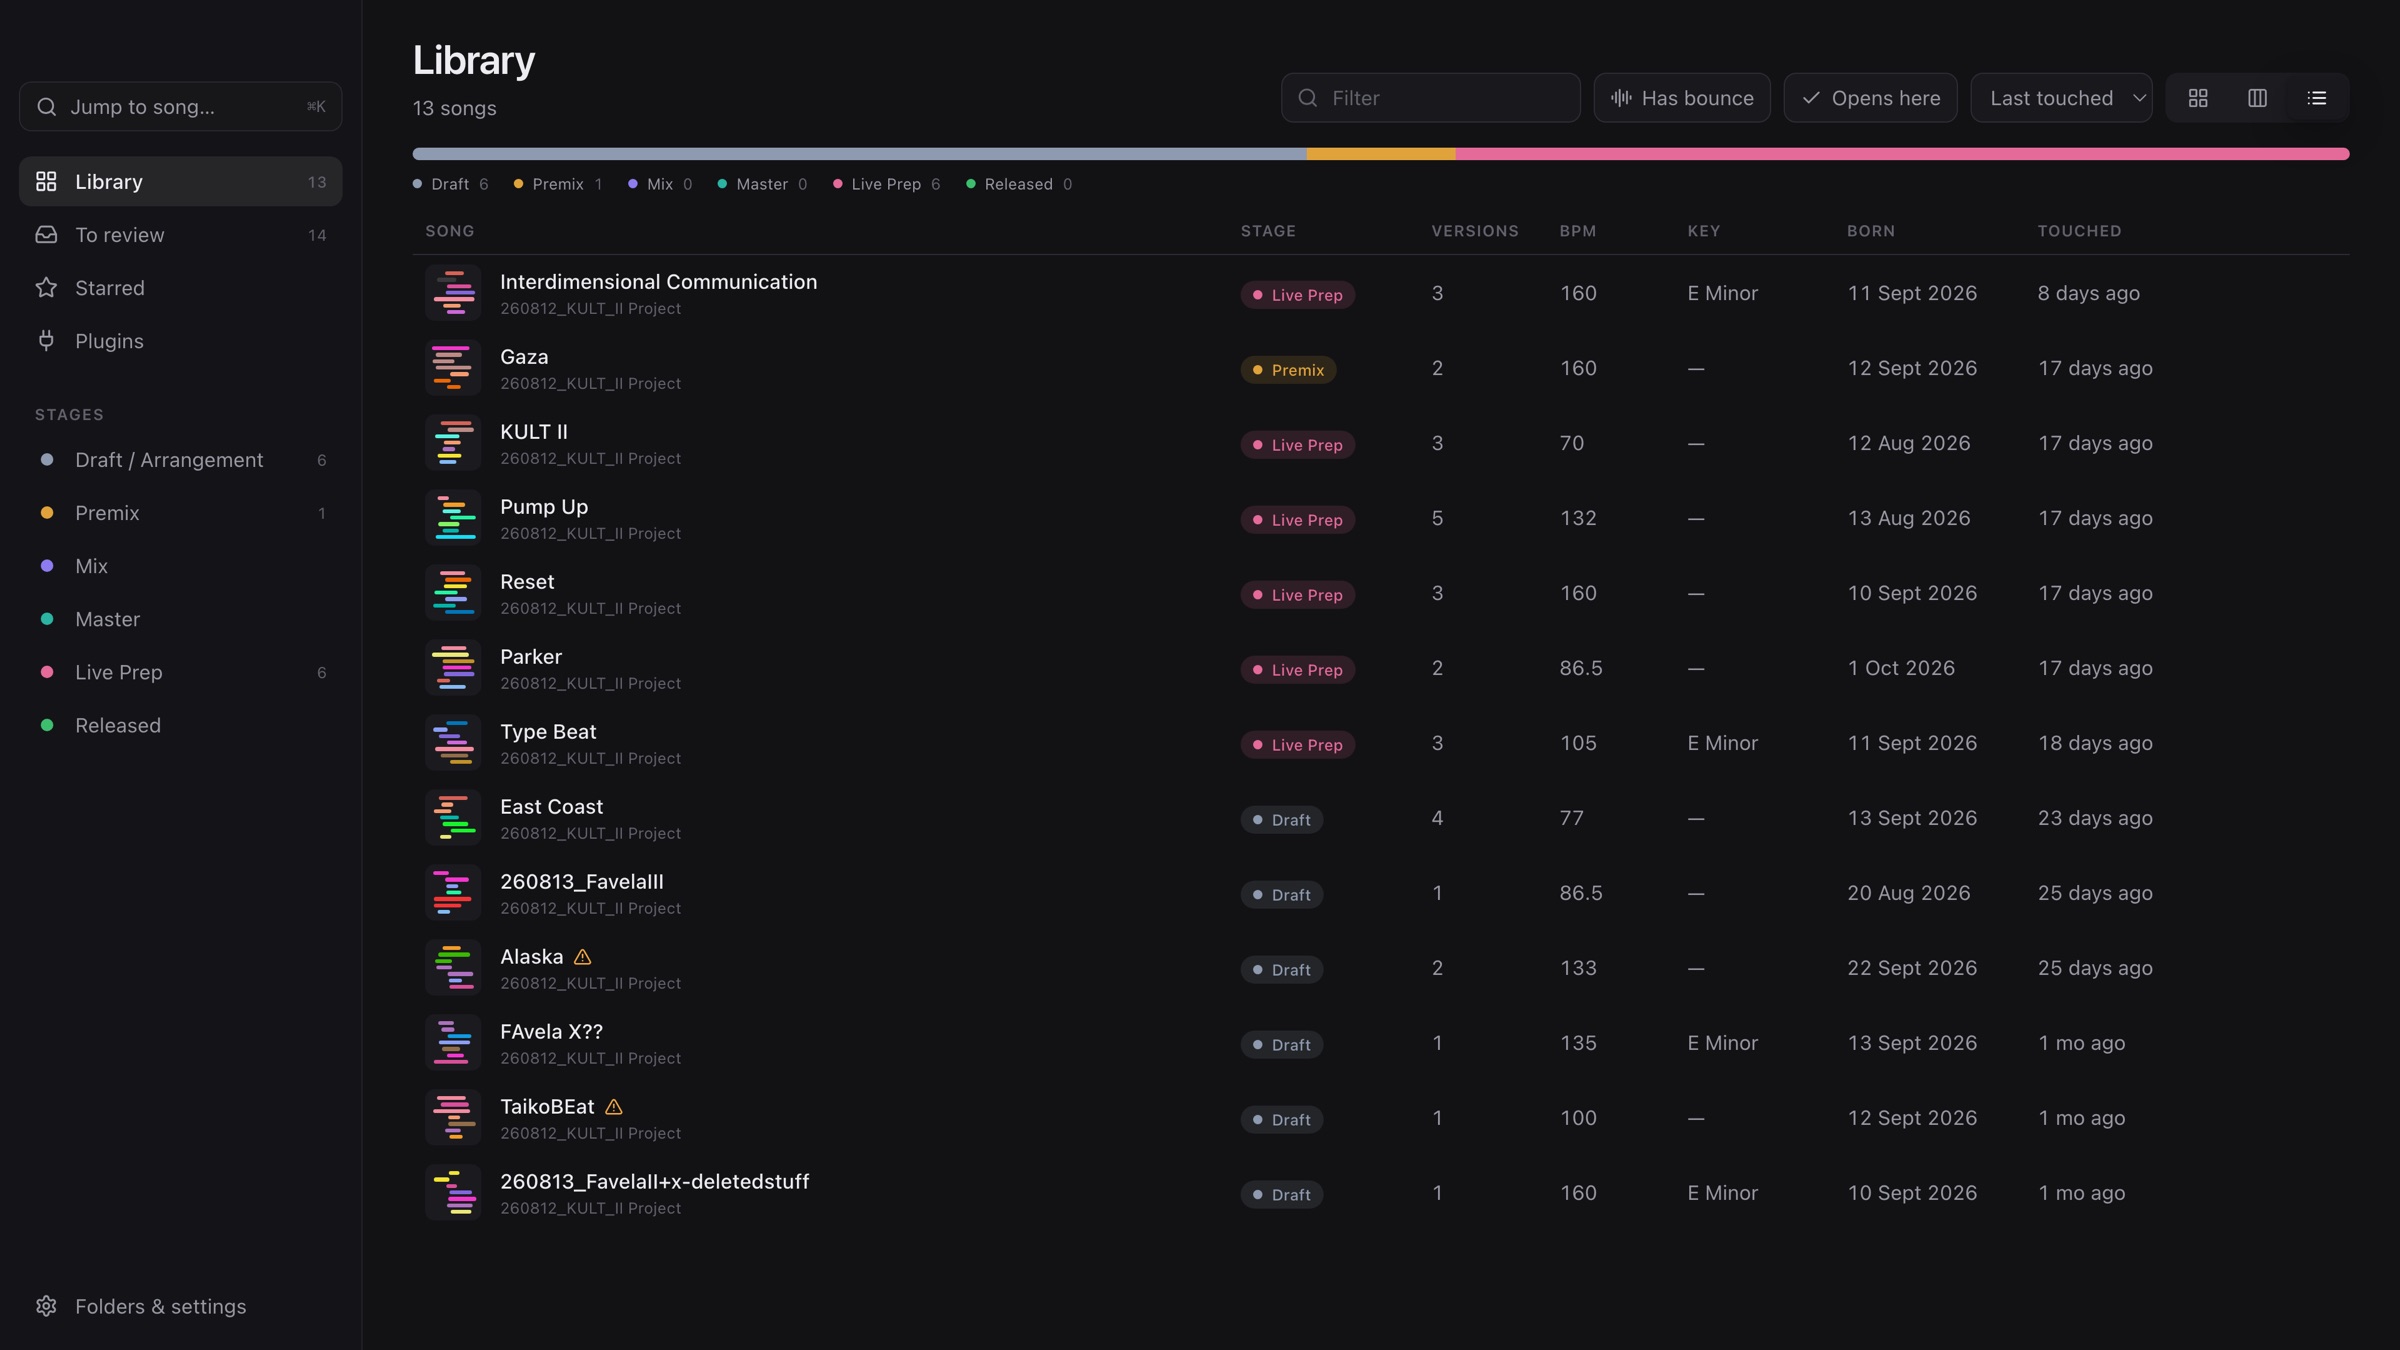The height and width of the screenshot is (1350, 2400).
Task: Select Draft / Arrangement stage in sidebar
Action: [x=180, y=460]
